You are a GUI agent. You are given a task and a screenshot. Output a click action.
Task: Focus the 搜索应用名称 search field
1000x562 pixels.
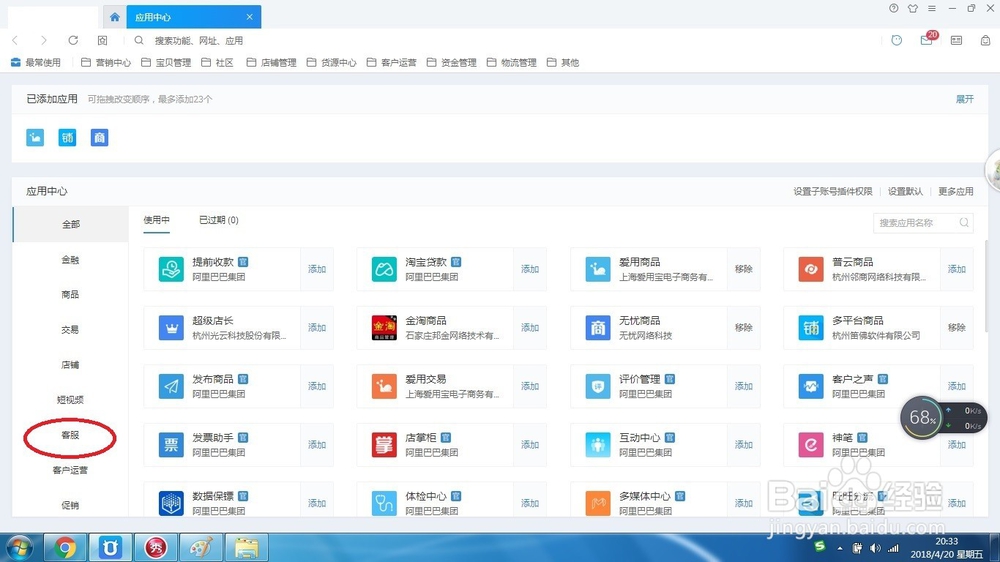click(x=923, y=223)
